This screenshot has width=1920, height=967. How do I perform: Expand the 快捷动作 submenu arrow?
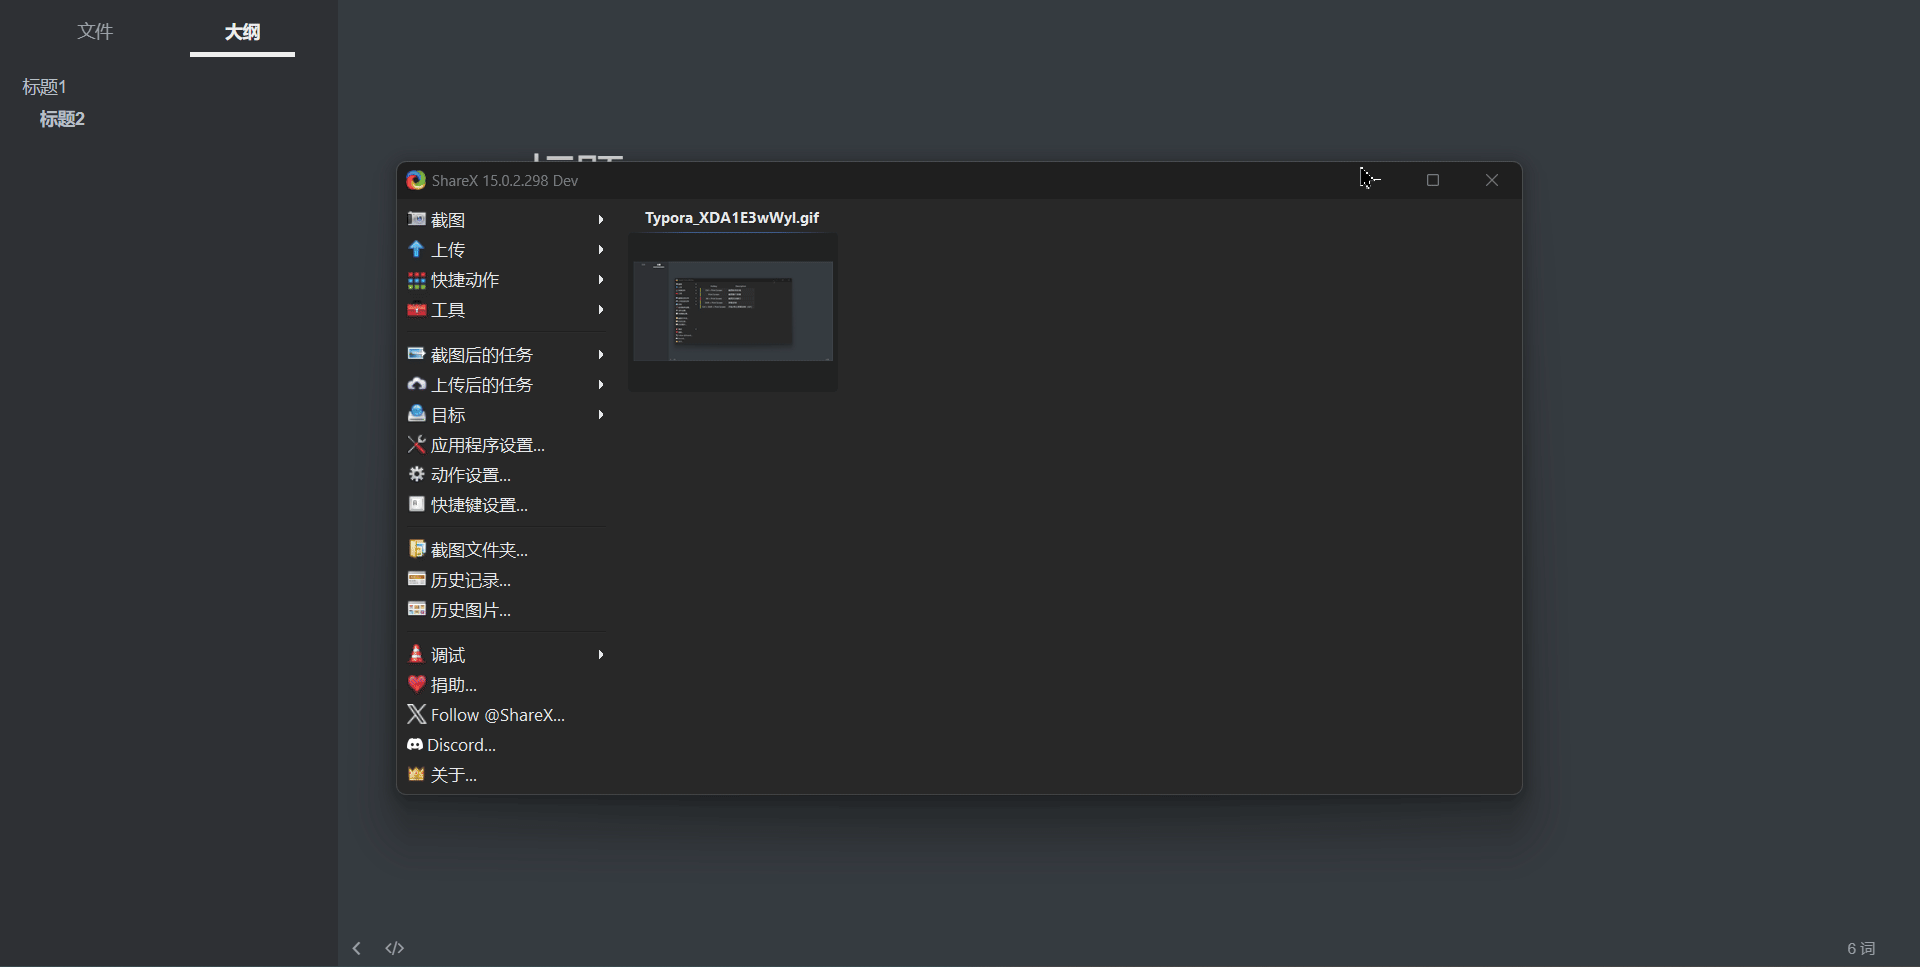pyautogui.click(x=601, y=280)
